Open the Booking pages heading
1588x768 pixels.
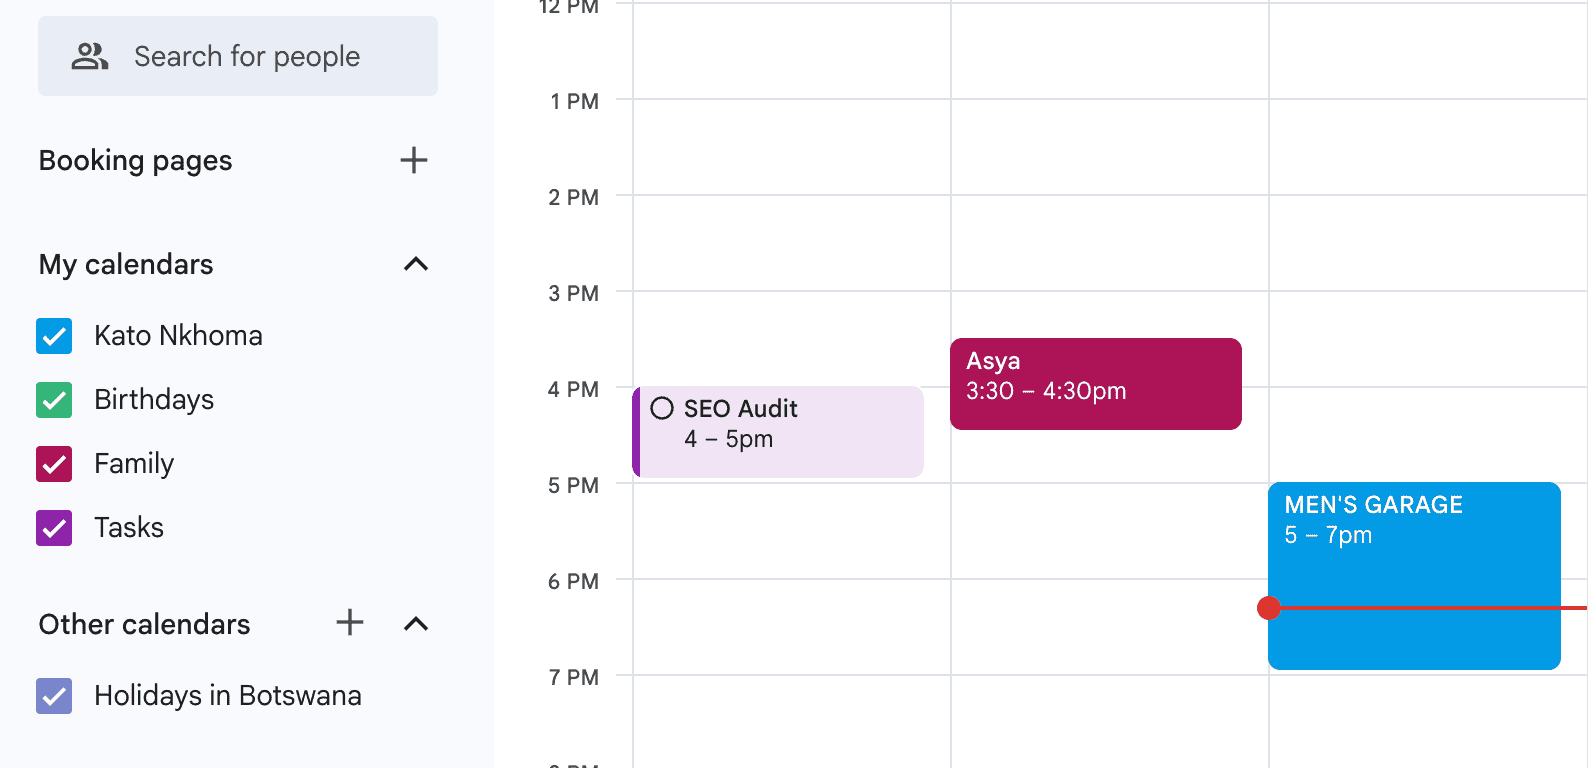(135, 160)
